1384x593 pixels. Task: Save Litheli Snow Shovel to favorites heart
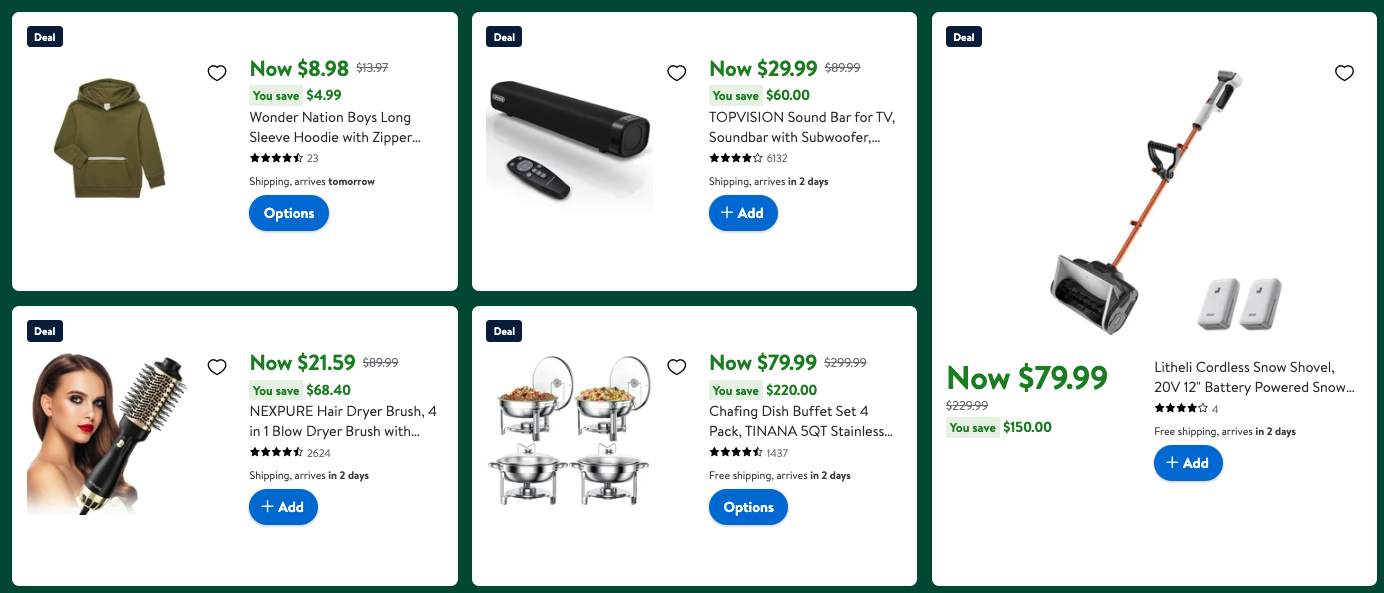[1345, 73]
